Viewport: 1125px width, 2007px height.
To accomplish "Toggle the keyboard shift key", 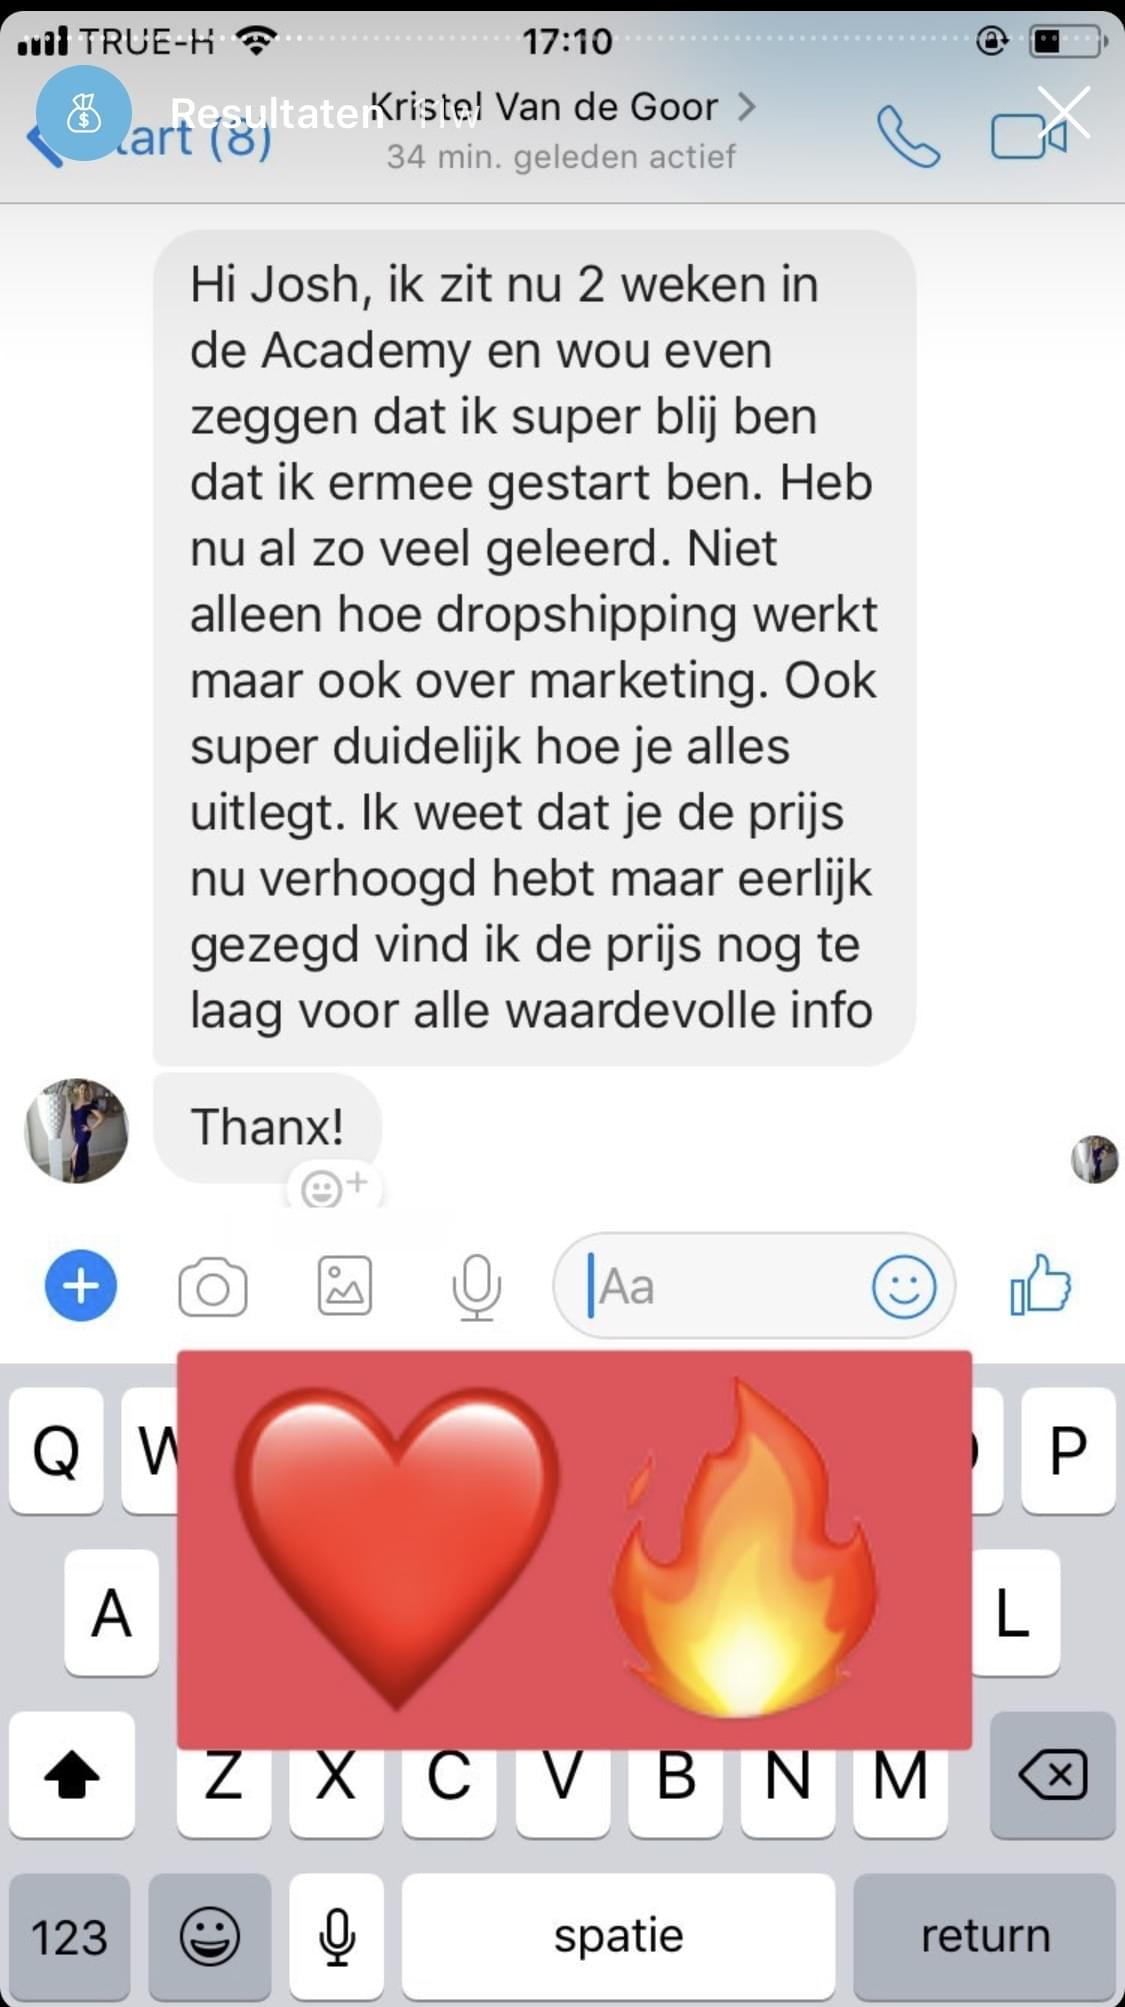I will (x=72, y=1775).
